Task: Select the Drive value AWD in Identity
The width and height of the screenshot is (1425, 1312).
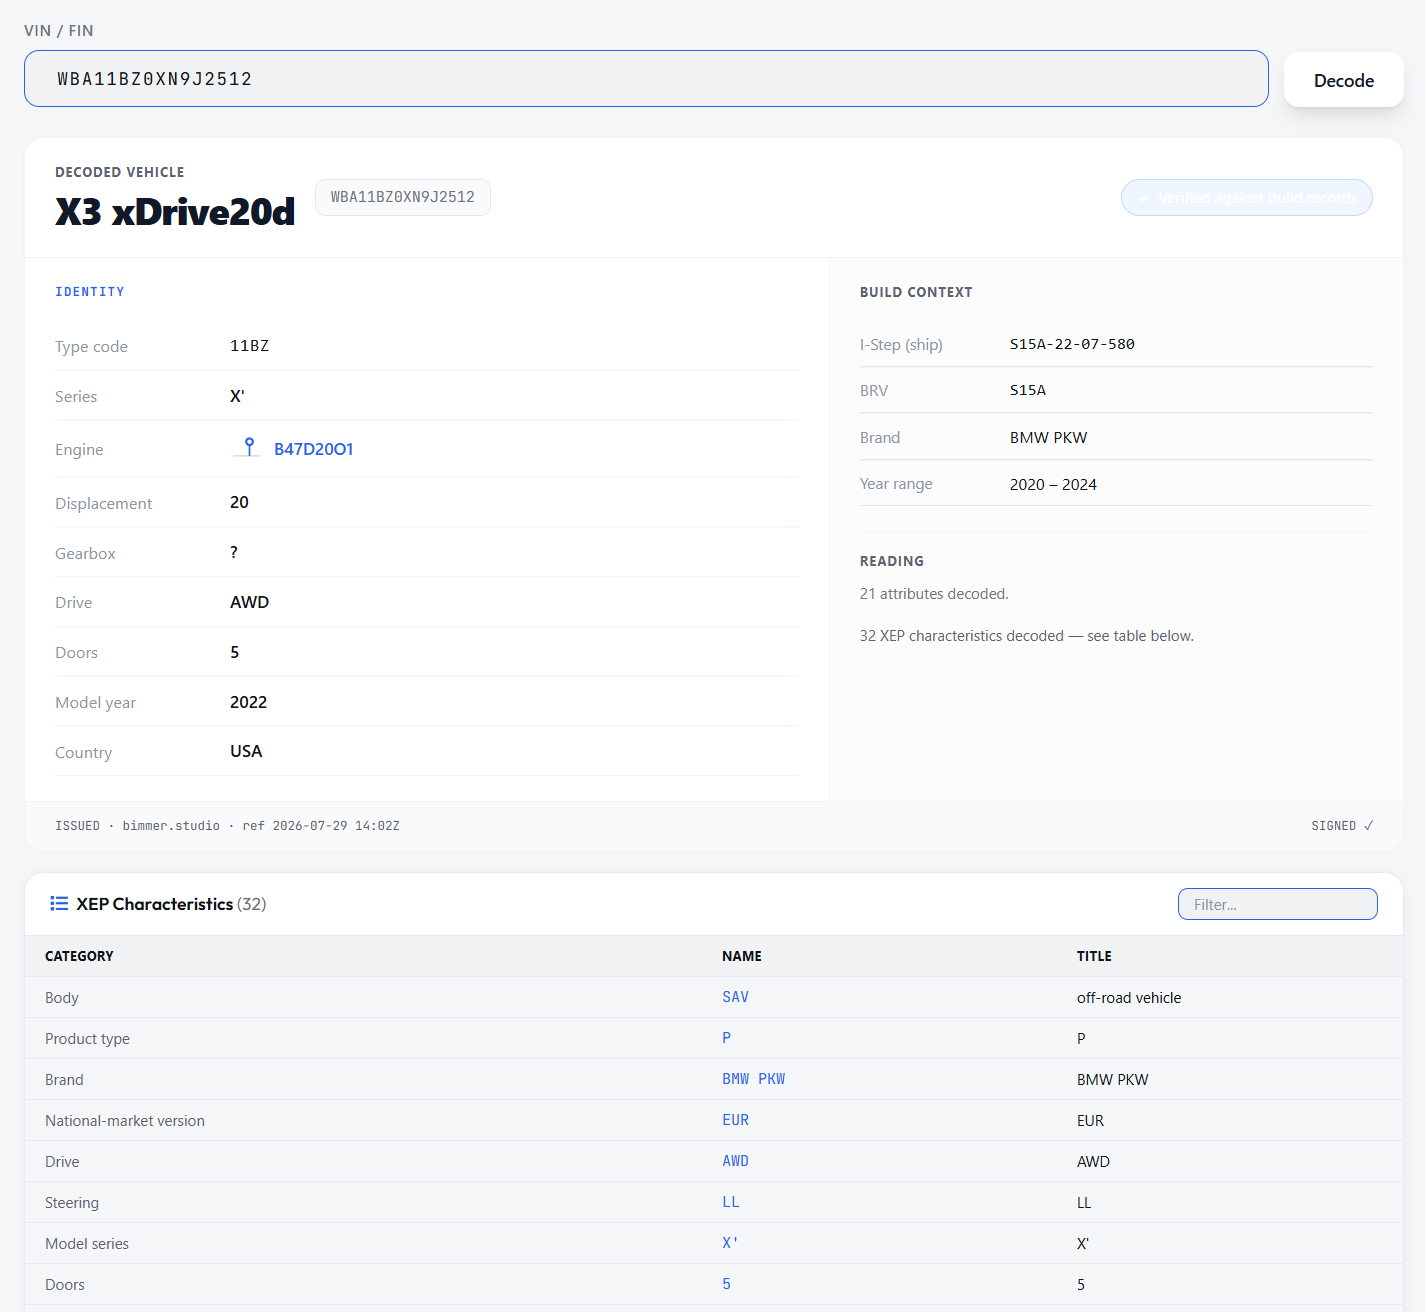Action: coord(249,602)
